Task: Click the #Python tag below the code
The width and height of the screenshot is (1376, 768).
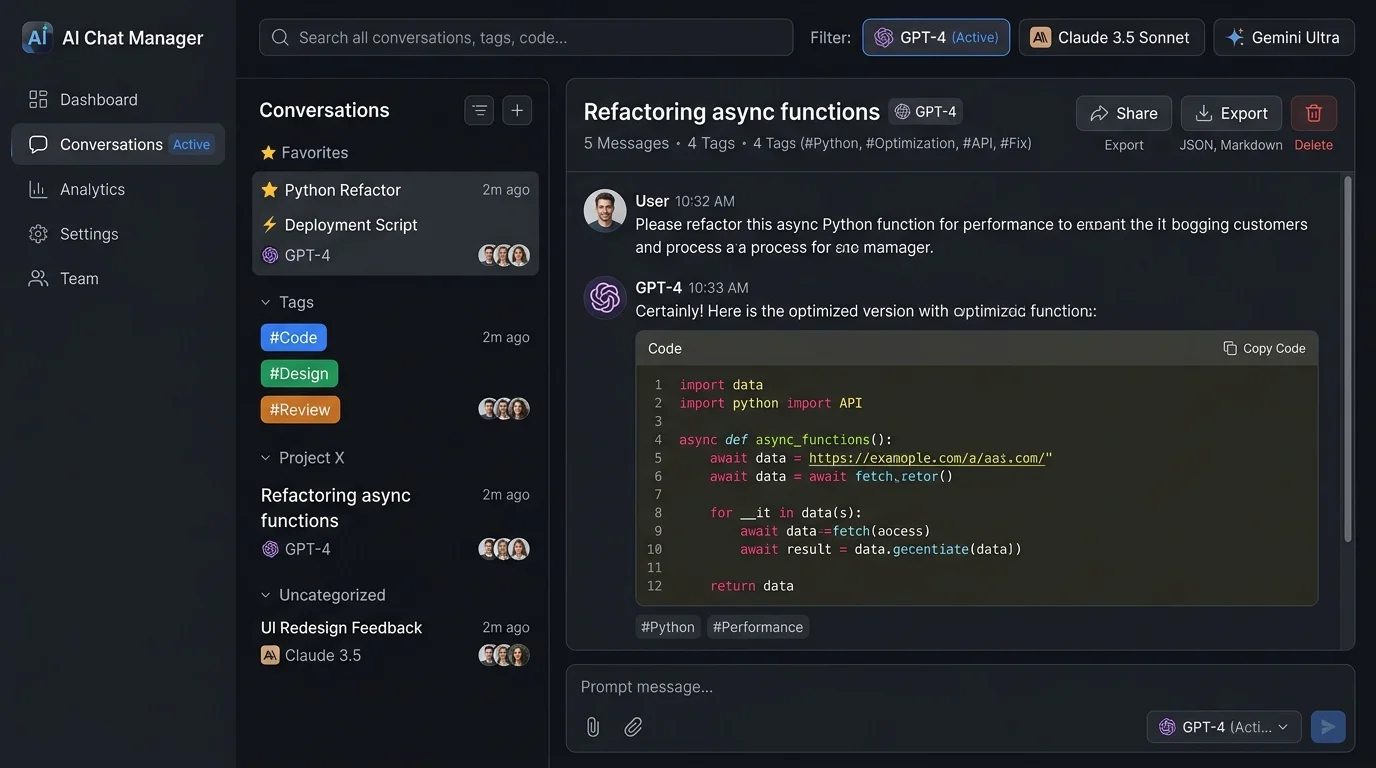Action: point(667,627)
